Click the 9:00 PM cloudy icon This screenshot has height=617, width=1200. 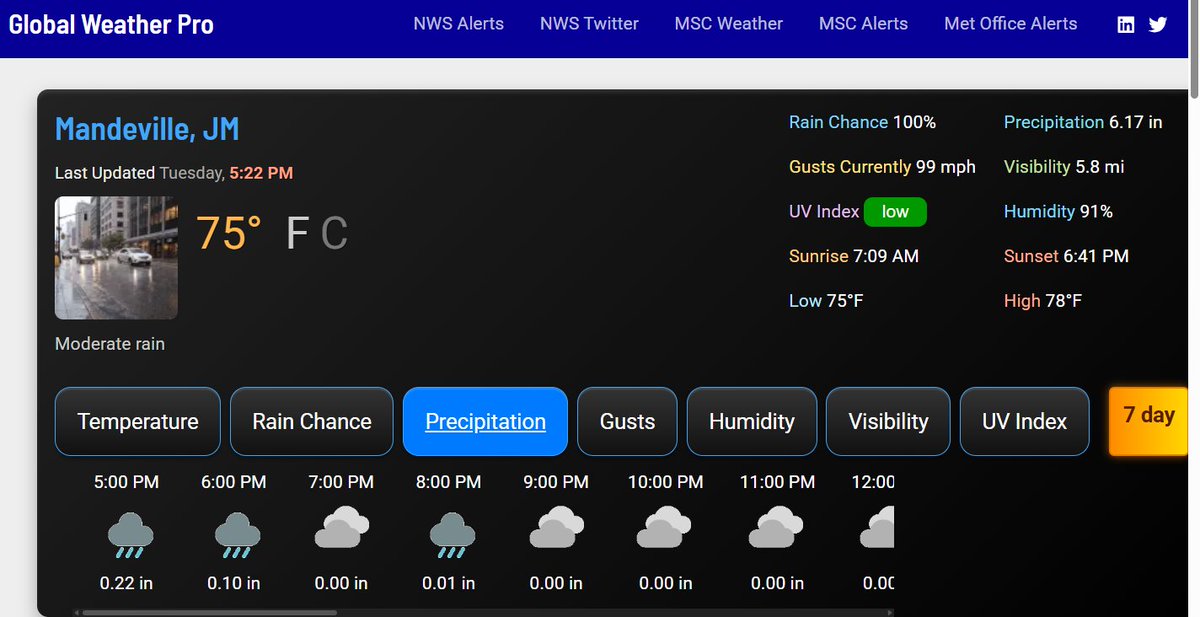pyautogui.click(x=557, y=527)
